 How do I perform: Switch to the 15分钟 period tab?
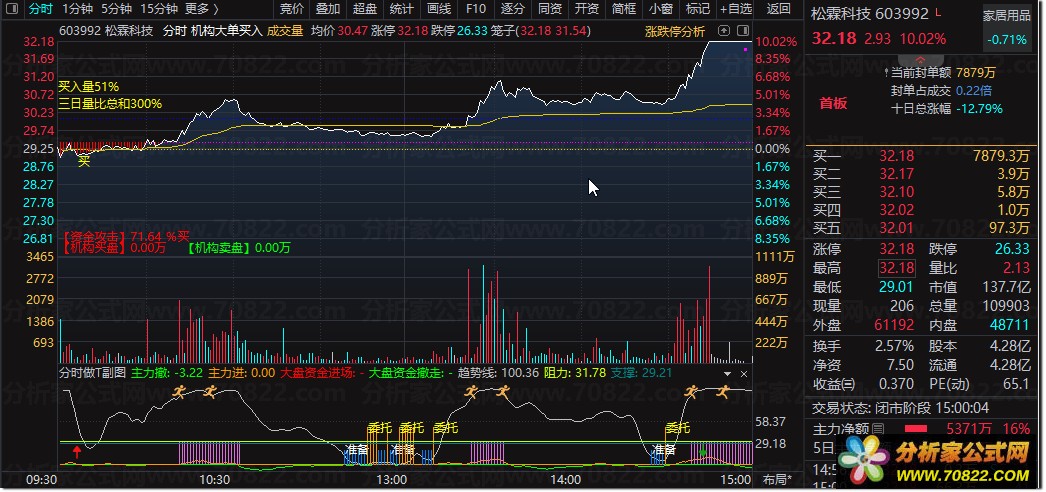[159, 9]
